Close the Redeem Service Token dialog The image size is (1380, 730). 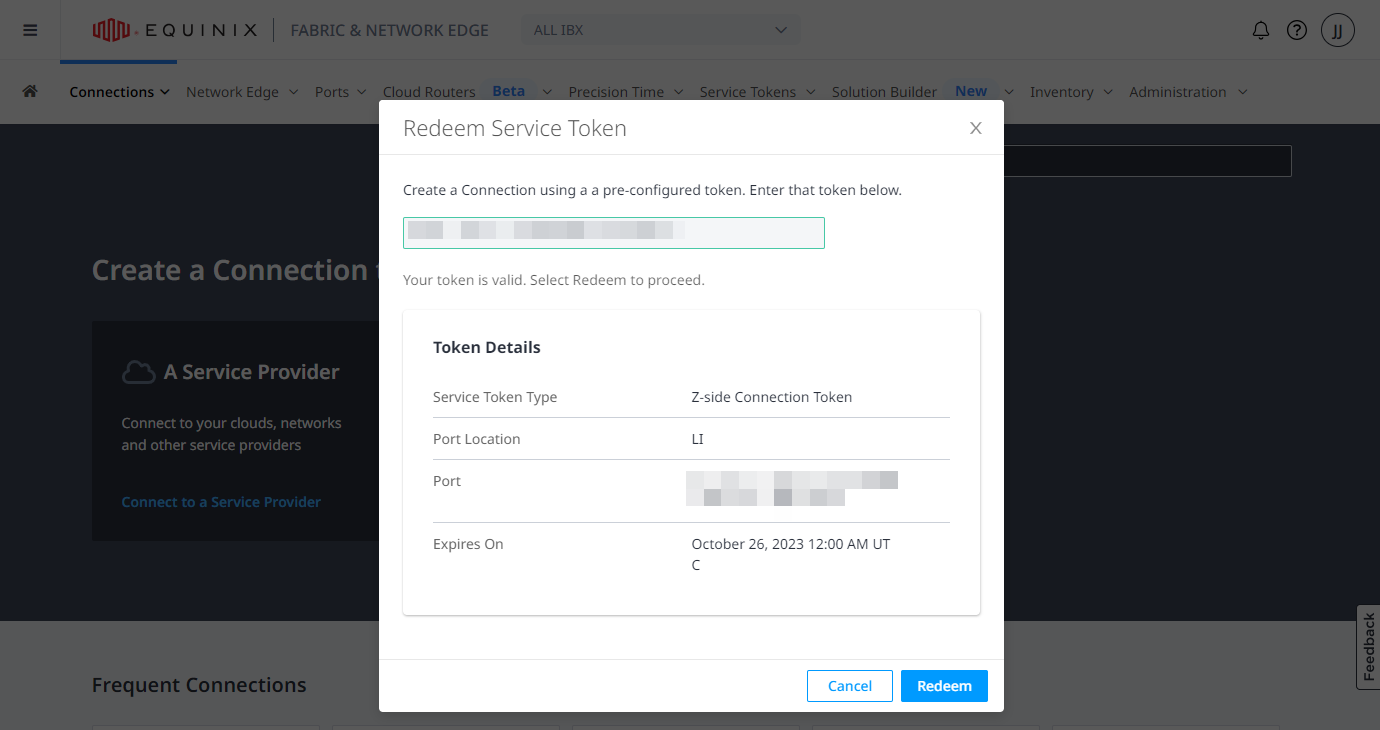(x=976, y=128)
